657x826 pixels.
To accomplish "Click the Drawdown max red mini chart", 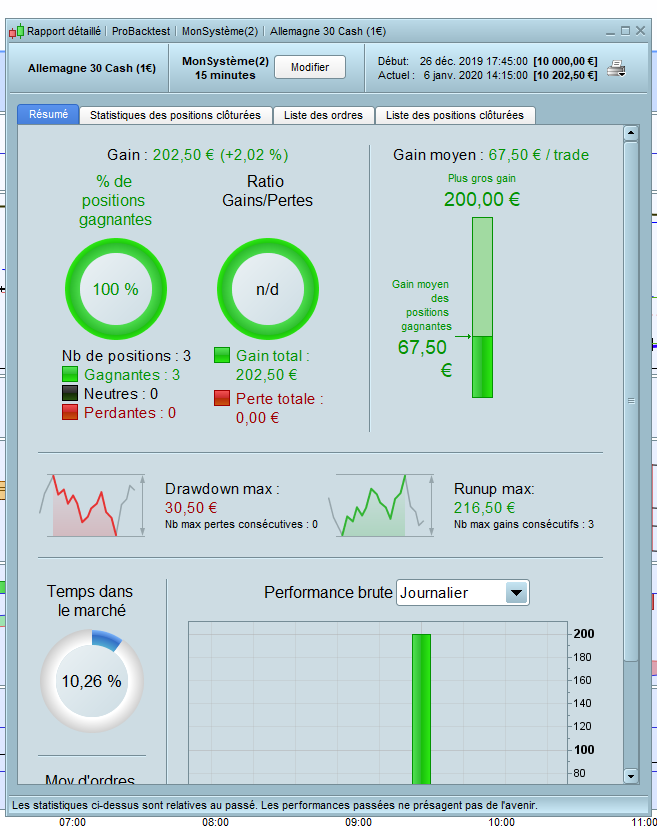I will (93, 505).
